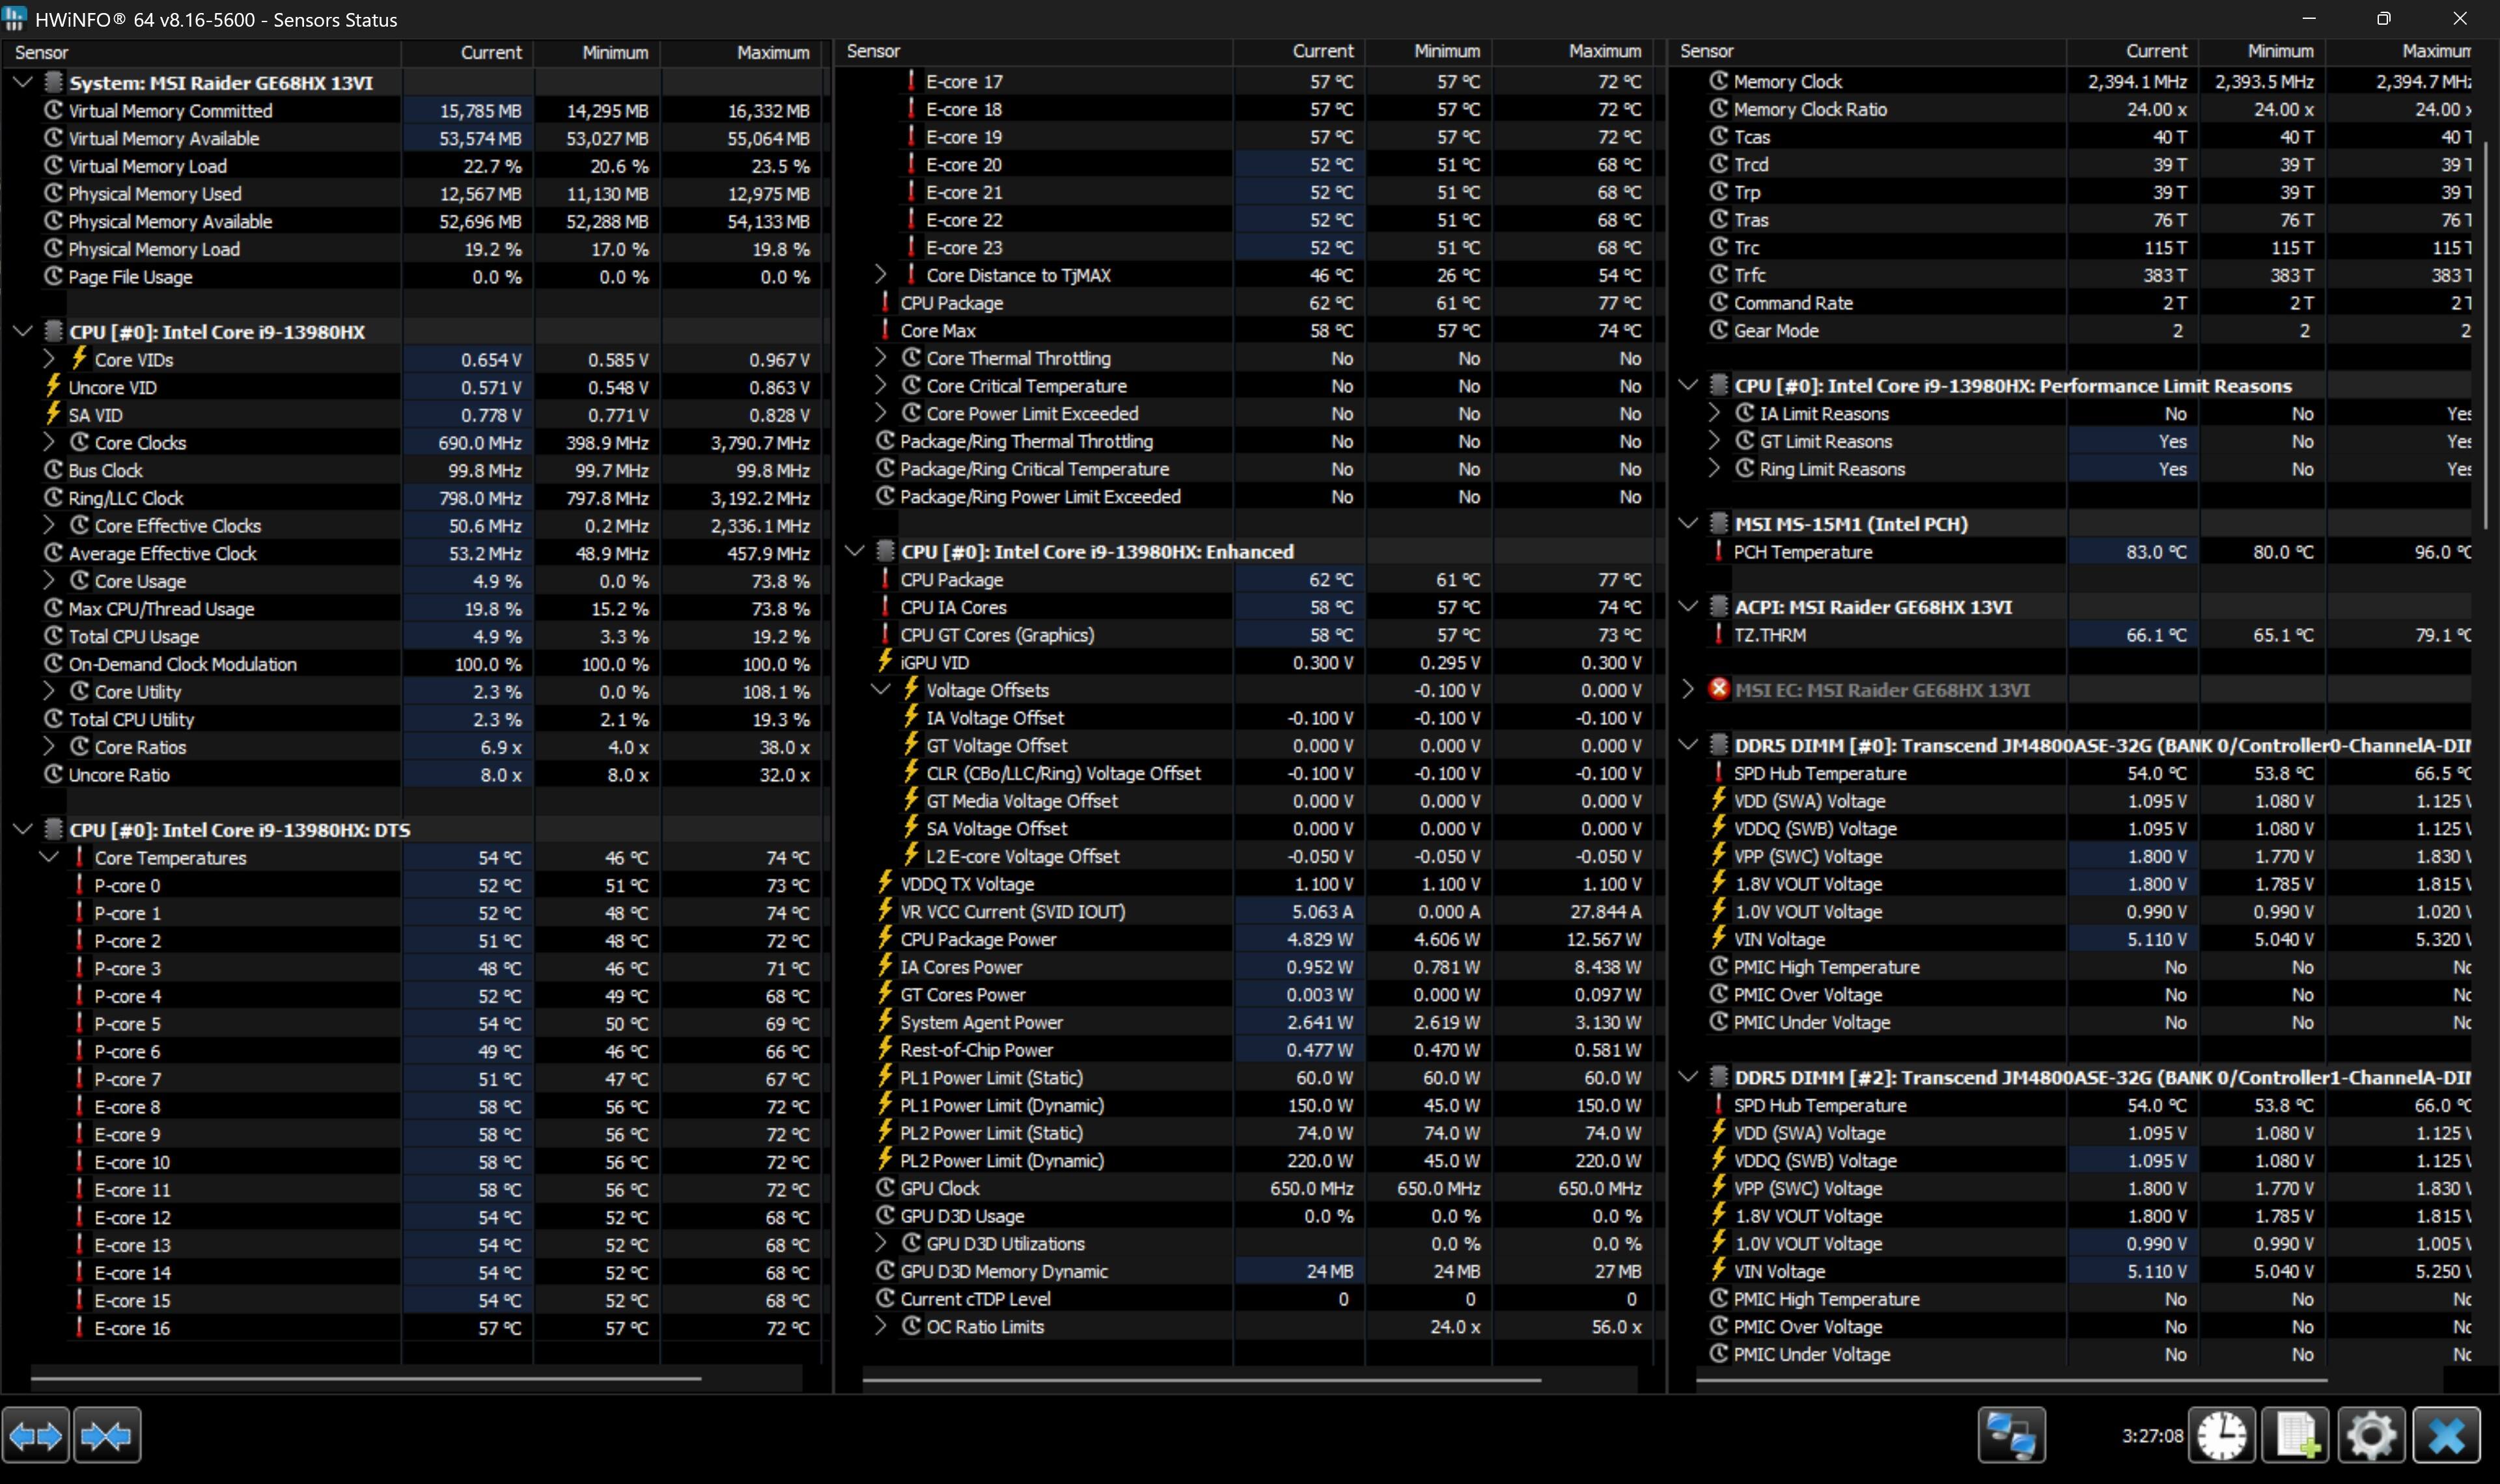Click the CPU Package Power value 4.829 W
This screenshot has height=1484, width=2500.
1319,939
